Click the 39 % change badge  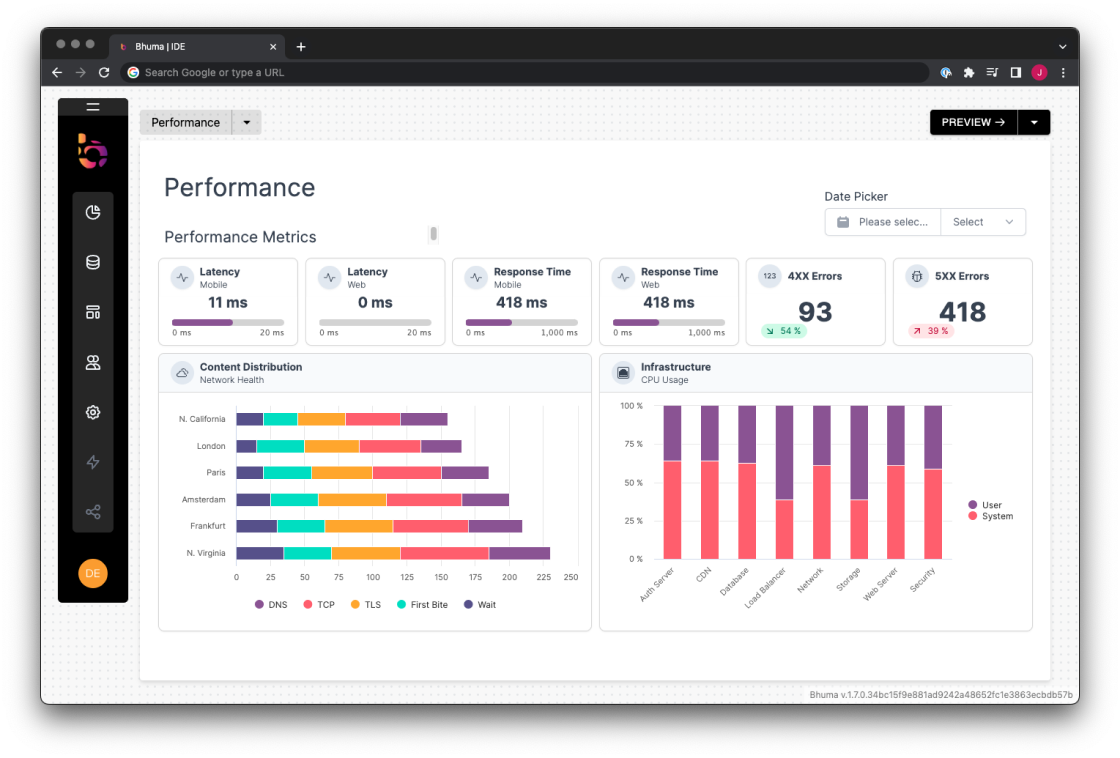tap(931, 331)
